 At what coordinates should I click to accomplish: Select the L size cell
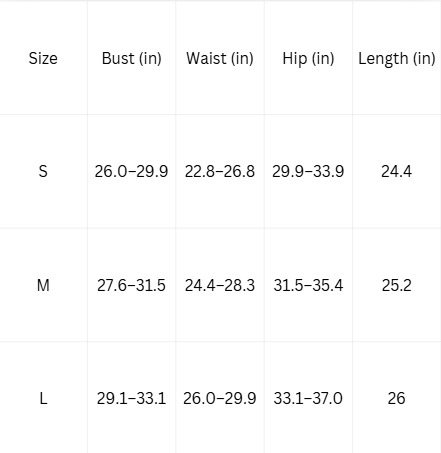(x=43, y=398)
